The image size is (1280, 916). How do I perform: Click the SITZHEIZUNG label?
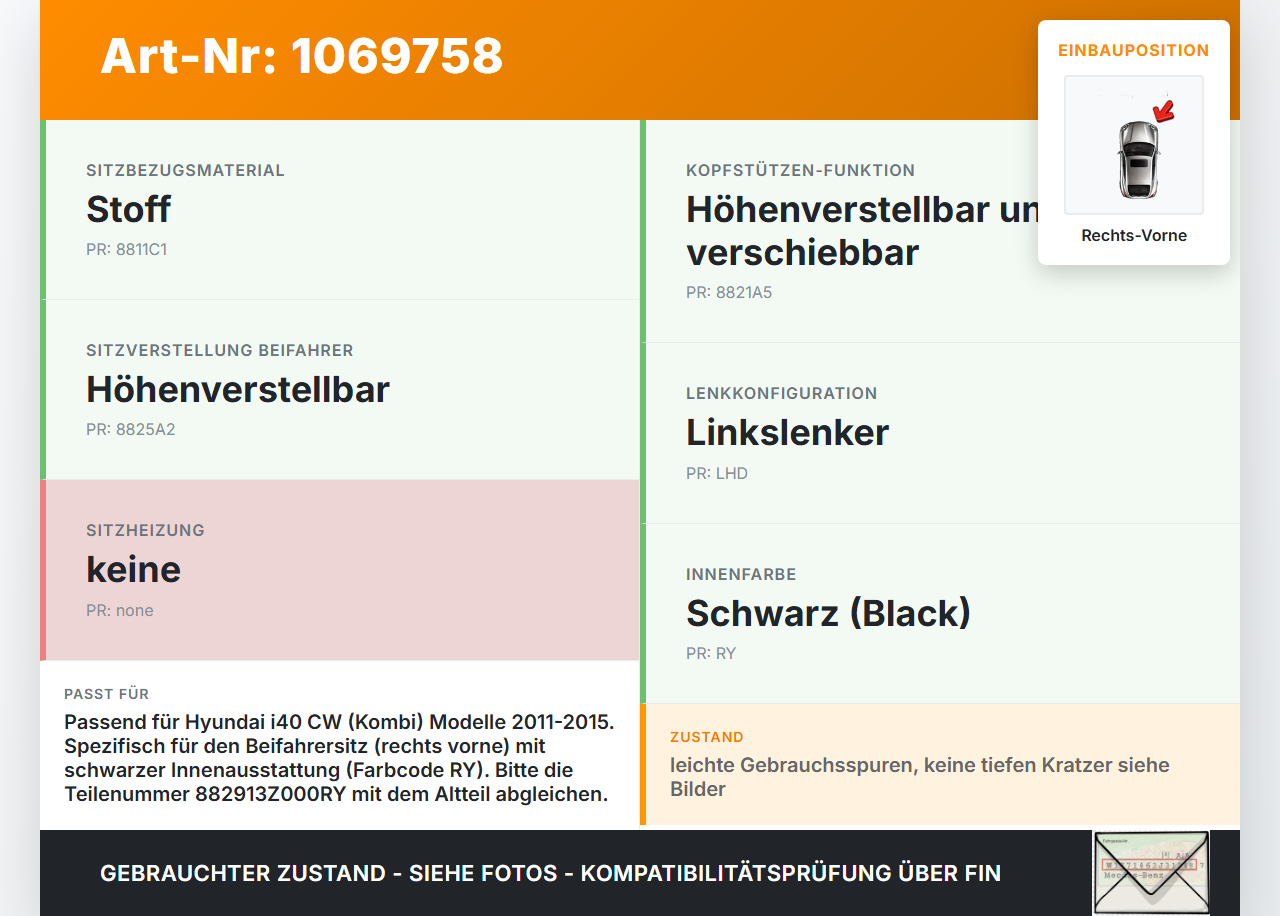click(145, 531)
